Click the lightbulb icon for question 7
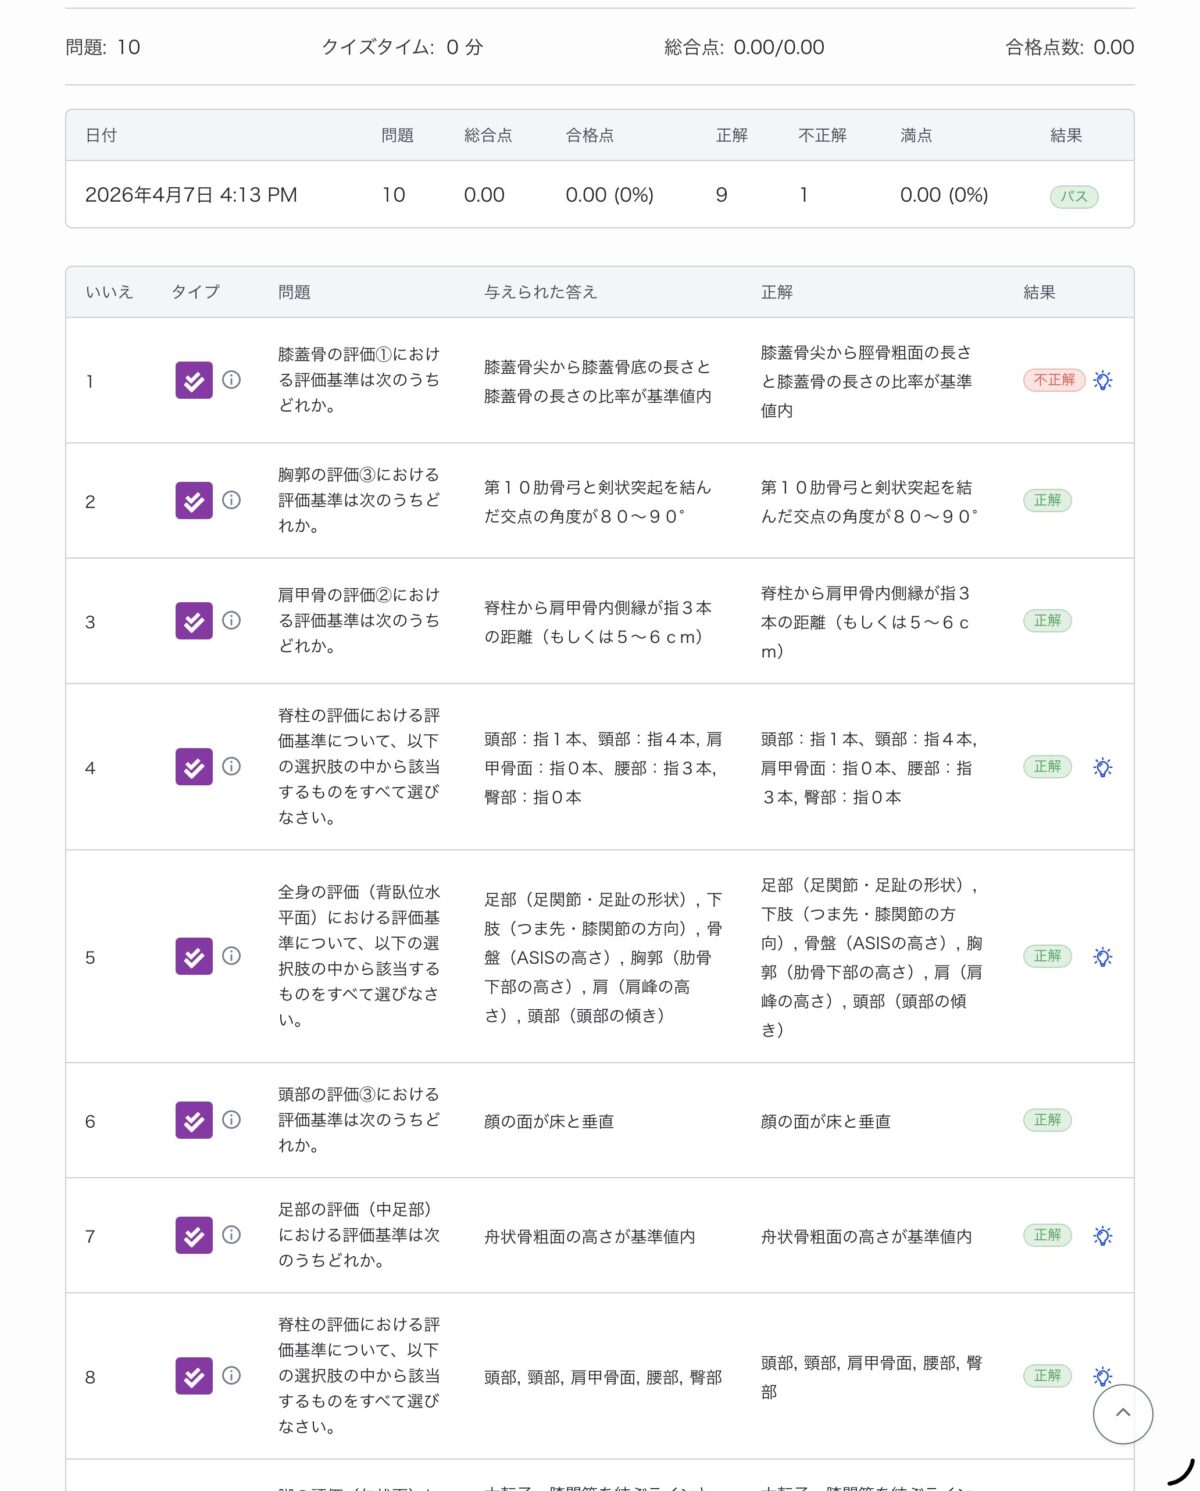This screenshot has width=1200, height=1491. [1102, 1235]
